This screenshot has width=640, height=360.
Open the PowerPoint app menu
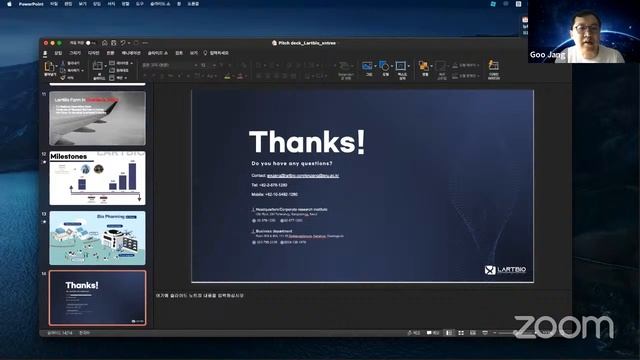tap(31, 4)
